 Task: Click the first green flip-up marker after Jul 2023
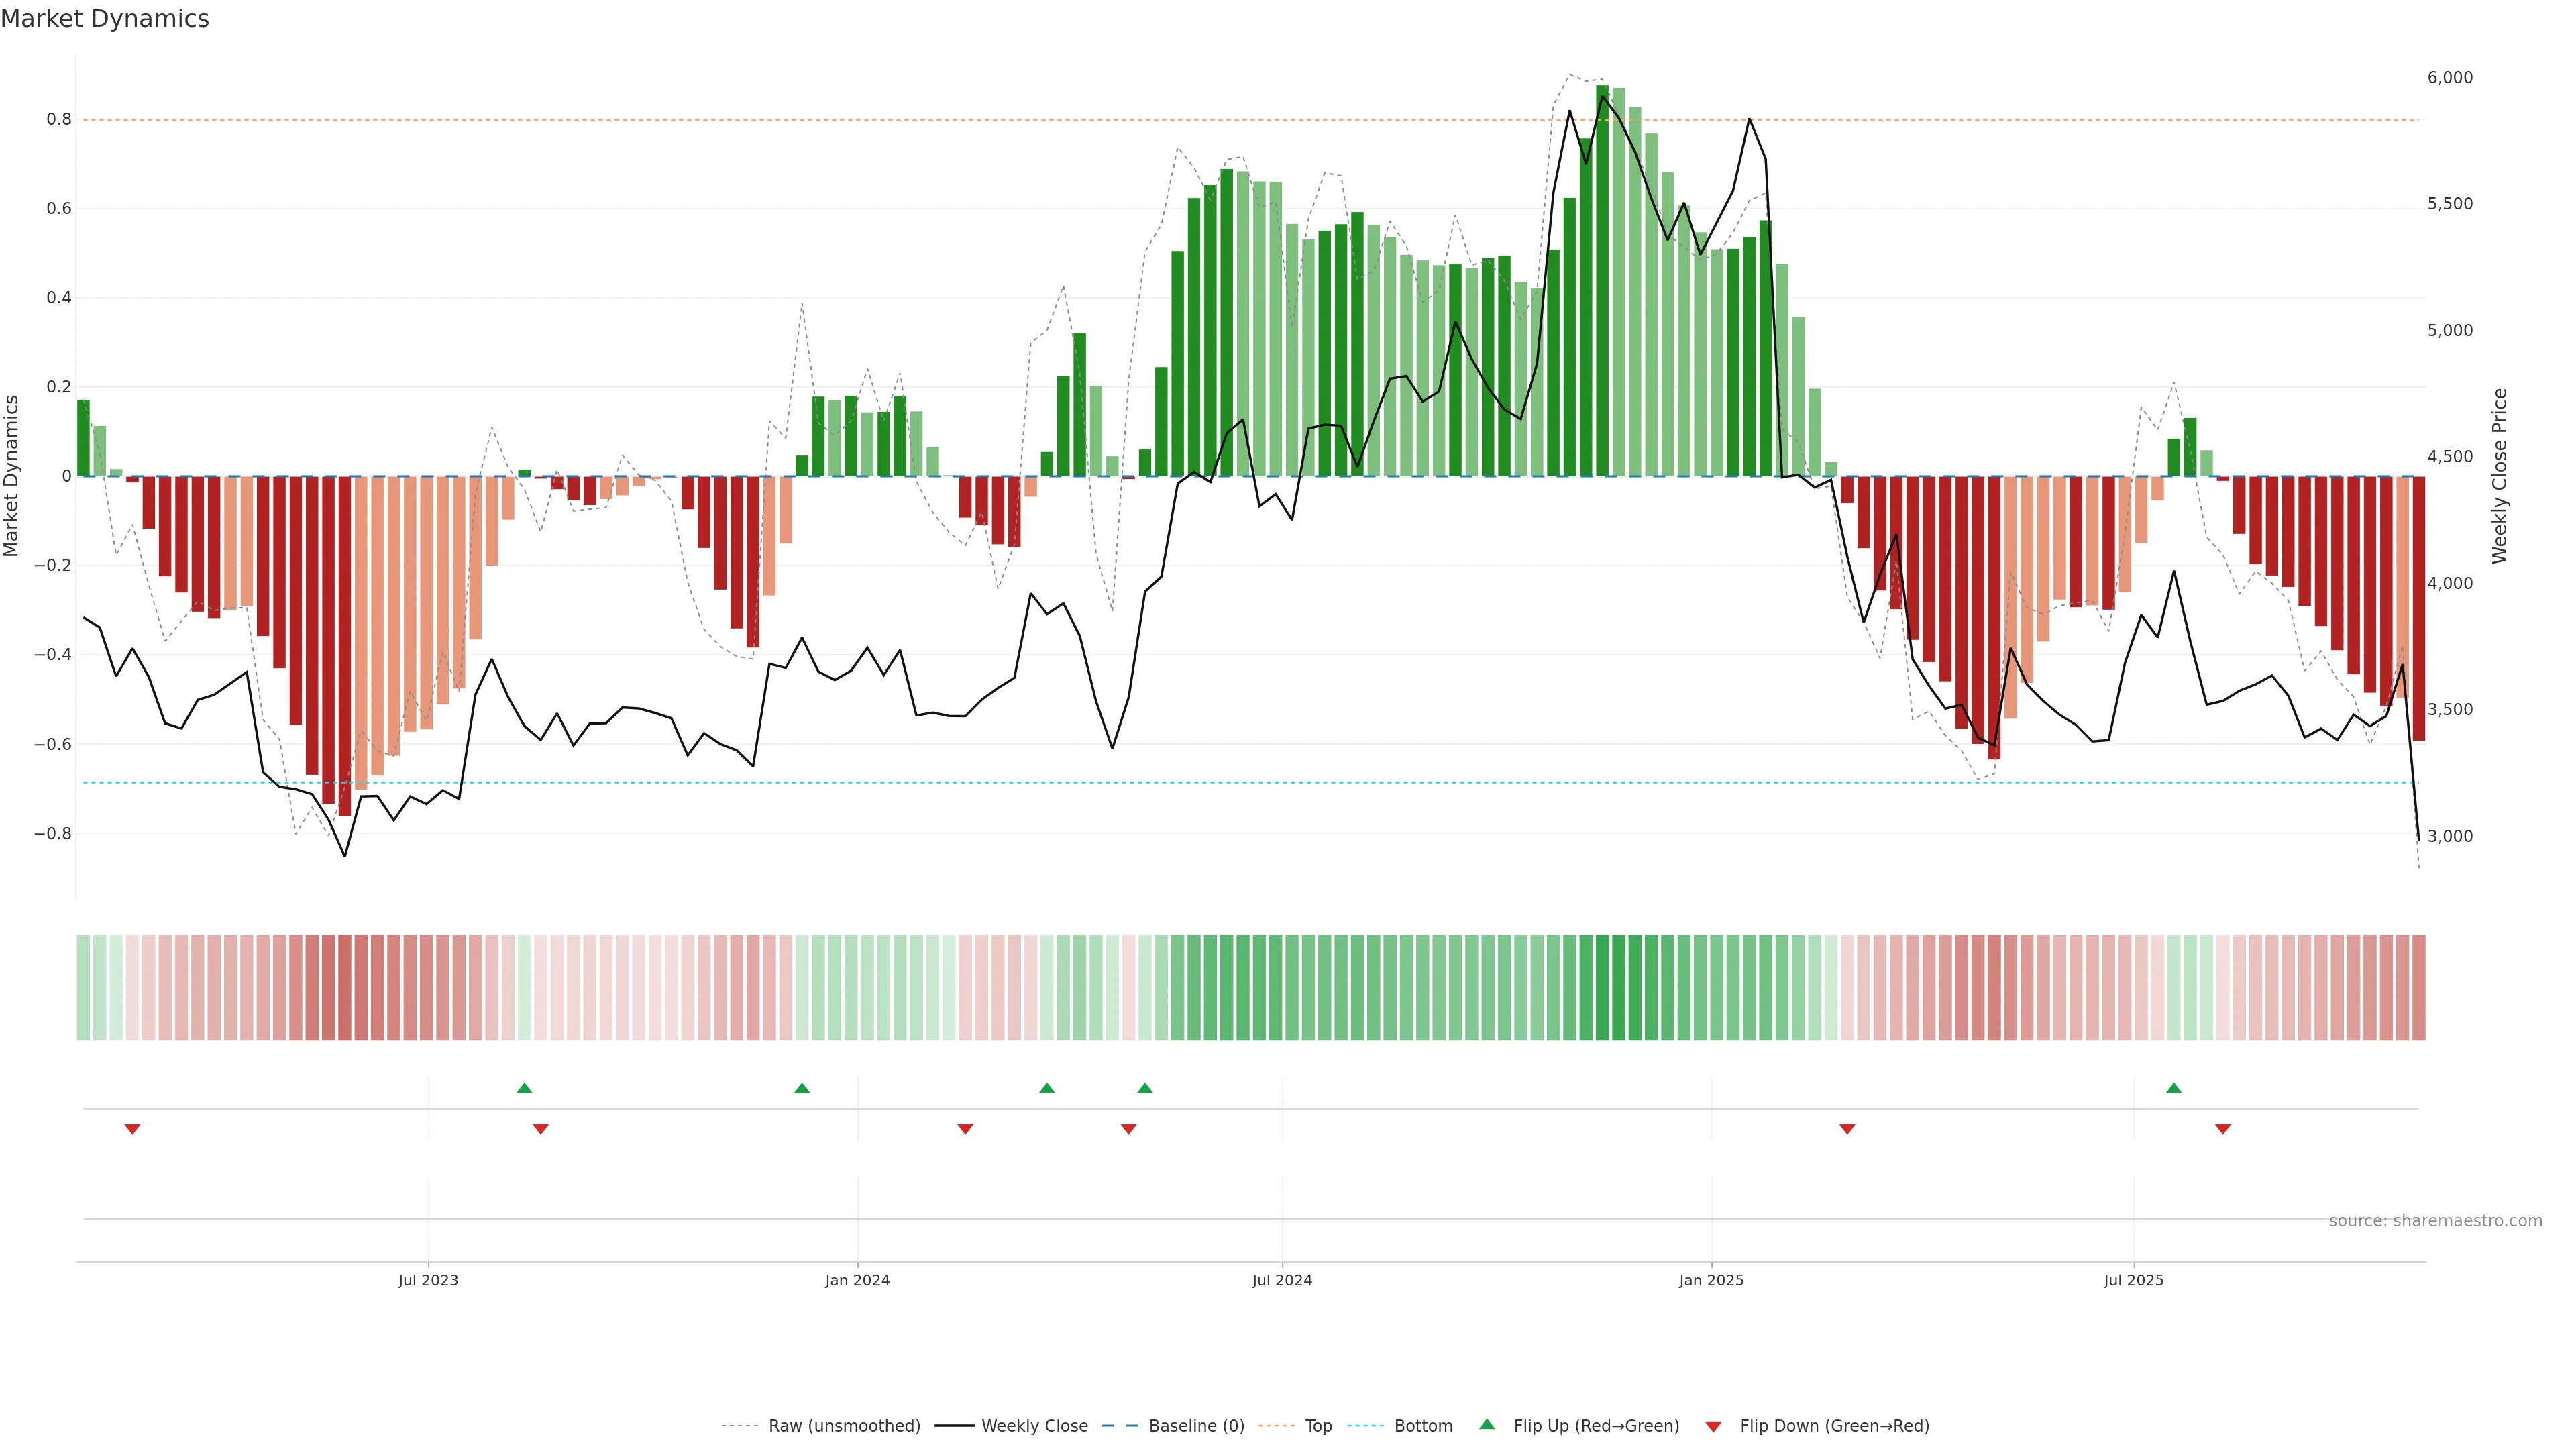(x=524, y=1088)
